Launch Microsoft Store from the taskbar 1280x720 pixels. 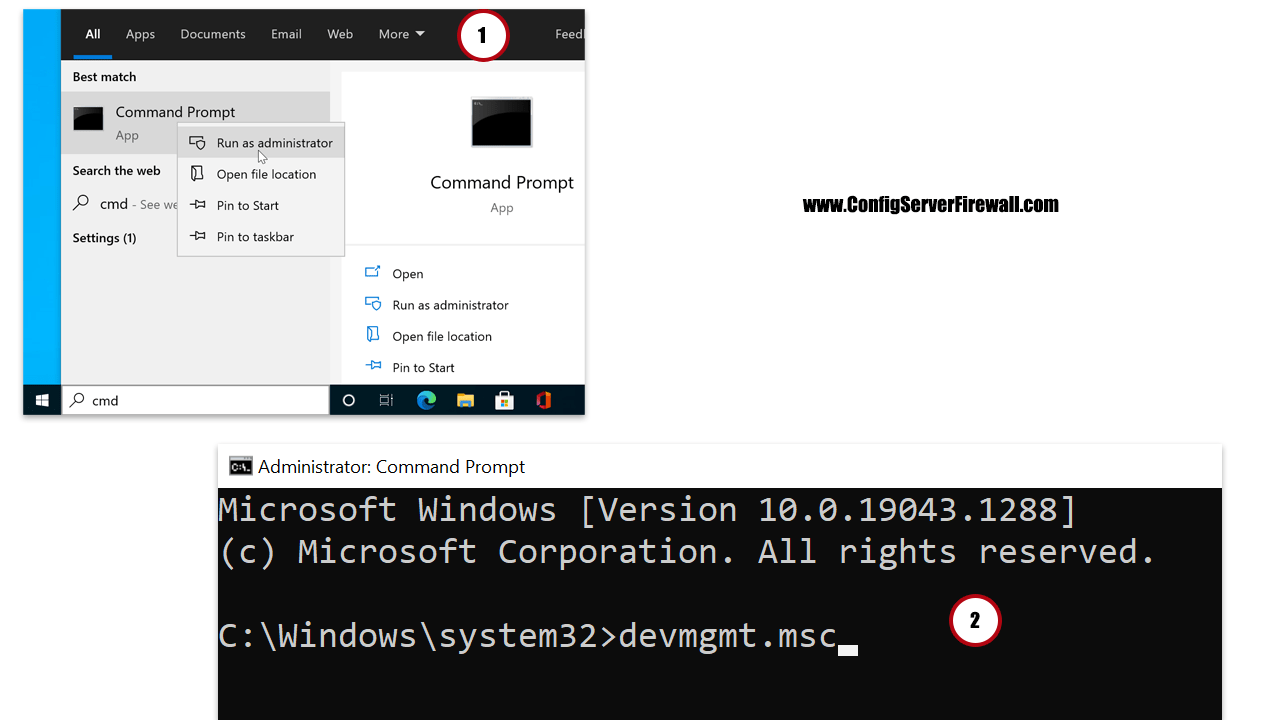tap(504, 399)
